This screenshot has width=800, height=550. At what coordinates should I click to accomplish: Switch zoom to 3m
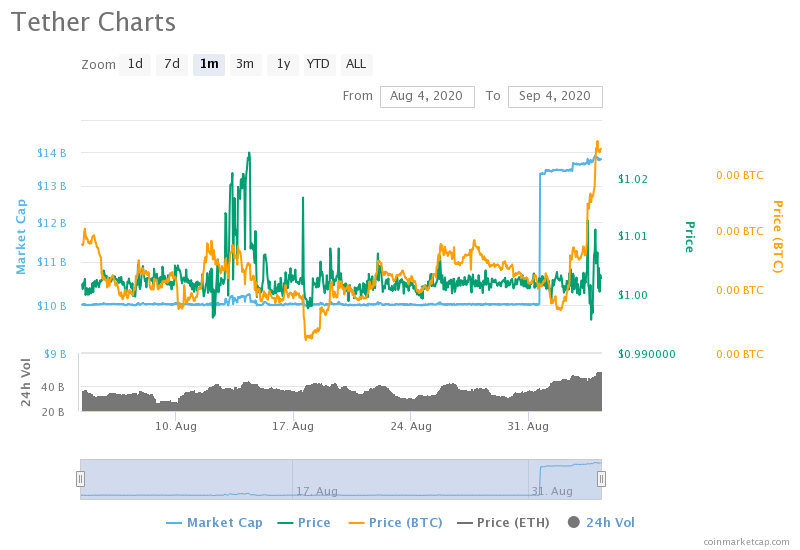[x=245, y=64]
